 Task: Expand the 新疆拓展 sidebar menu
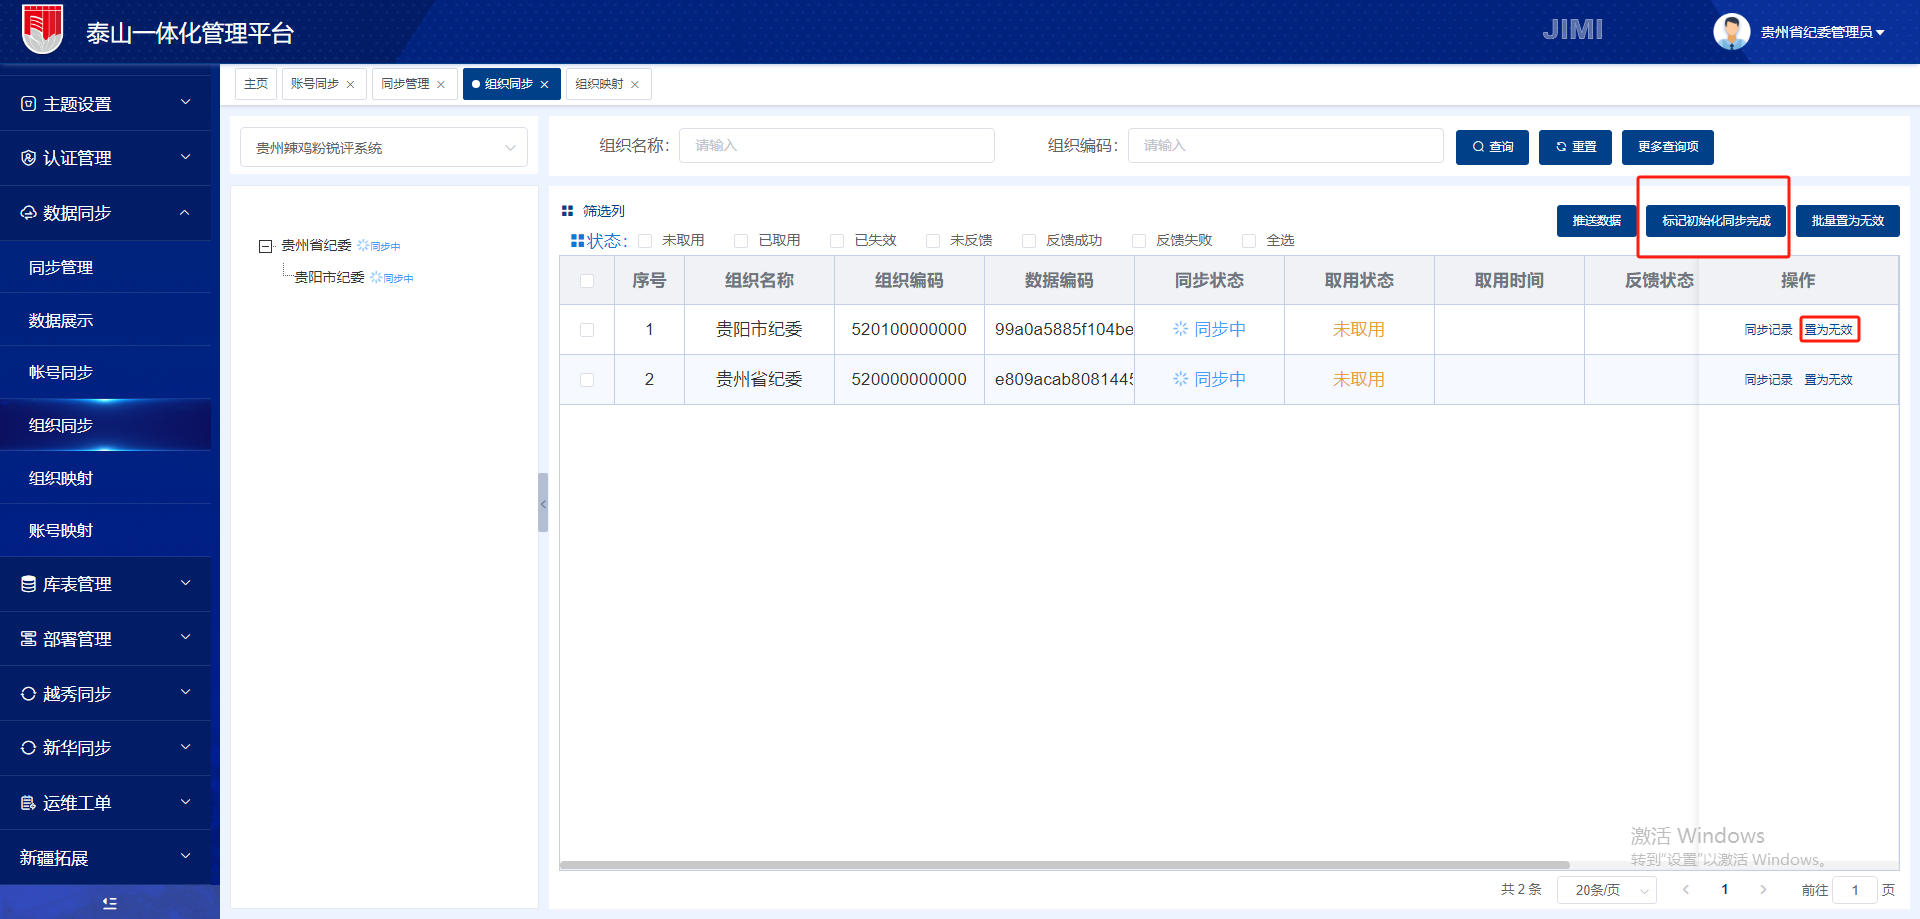coord(106,858)
